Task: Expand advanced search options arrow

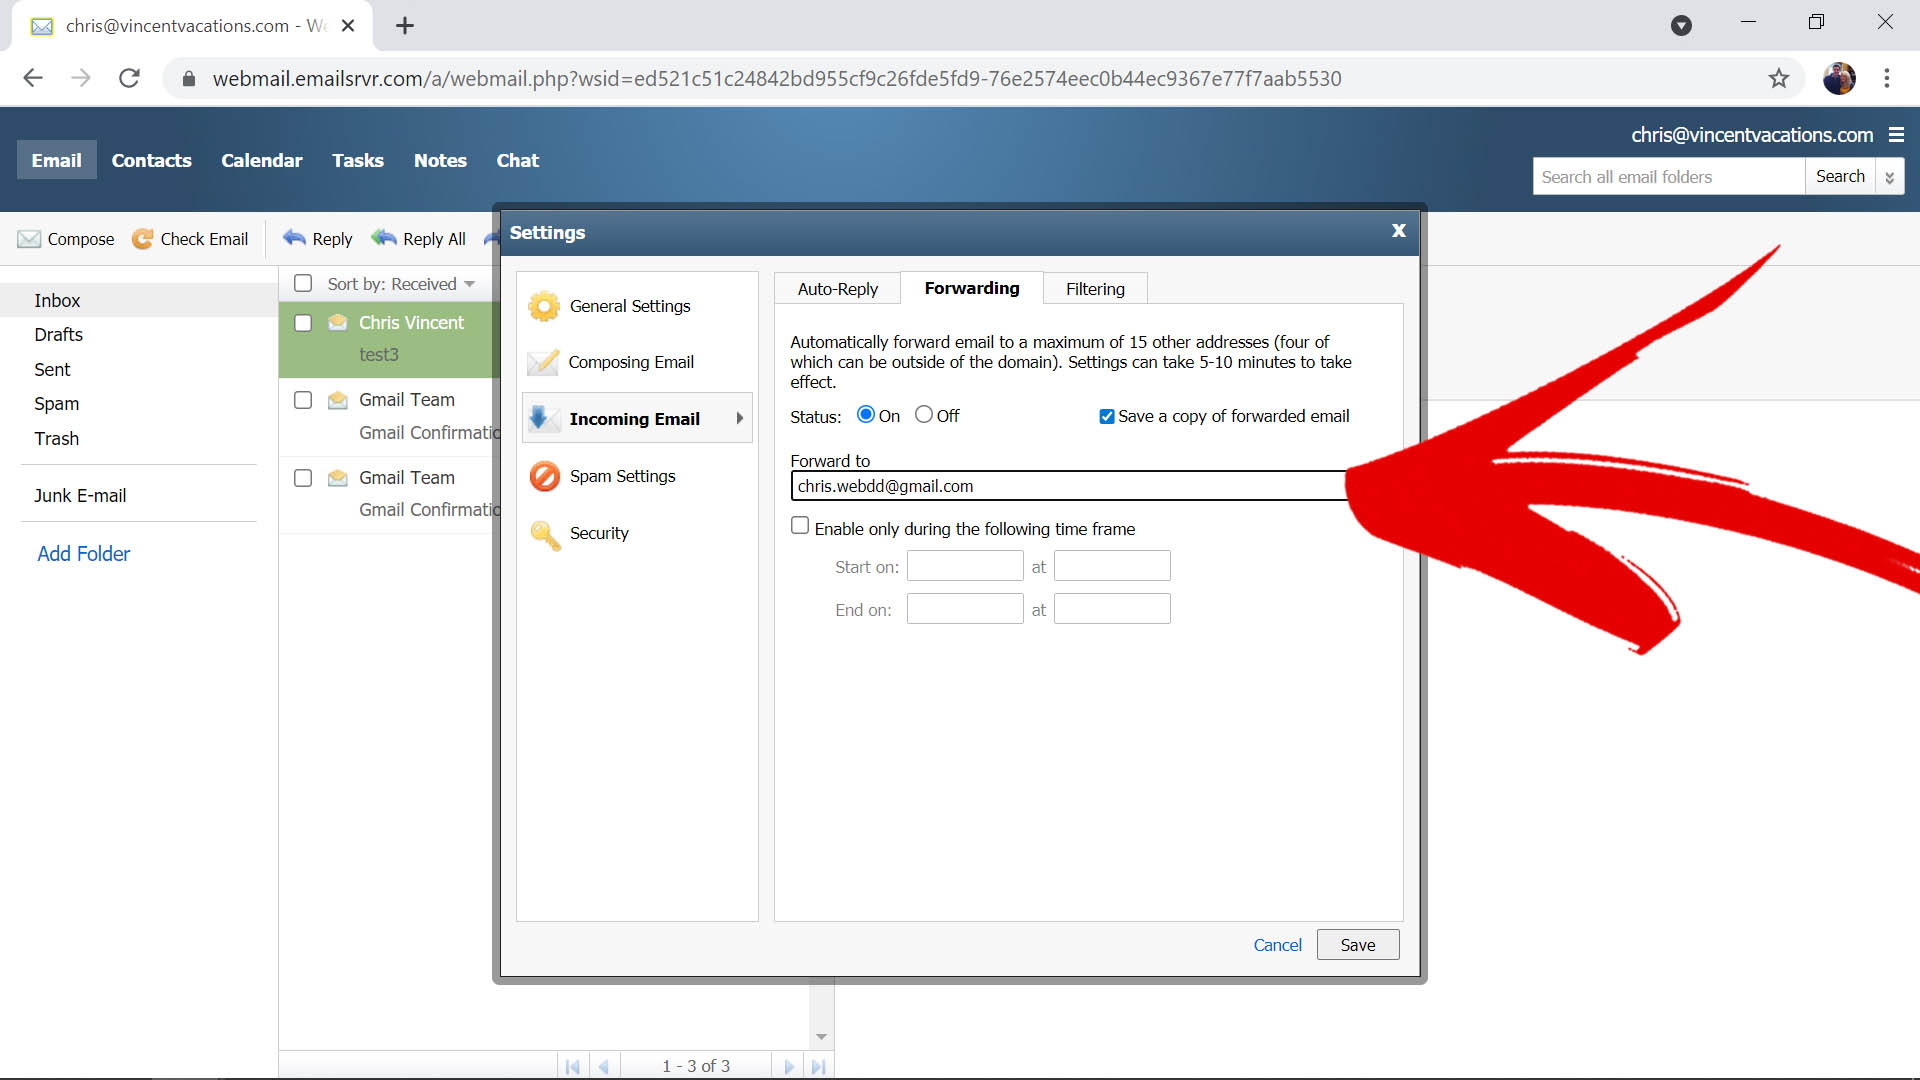Action: pos(1889,177)
